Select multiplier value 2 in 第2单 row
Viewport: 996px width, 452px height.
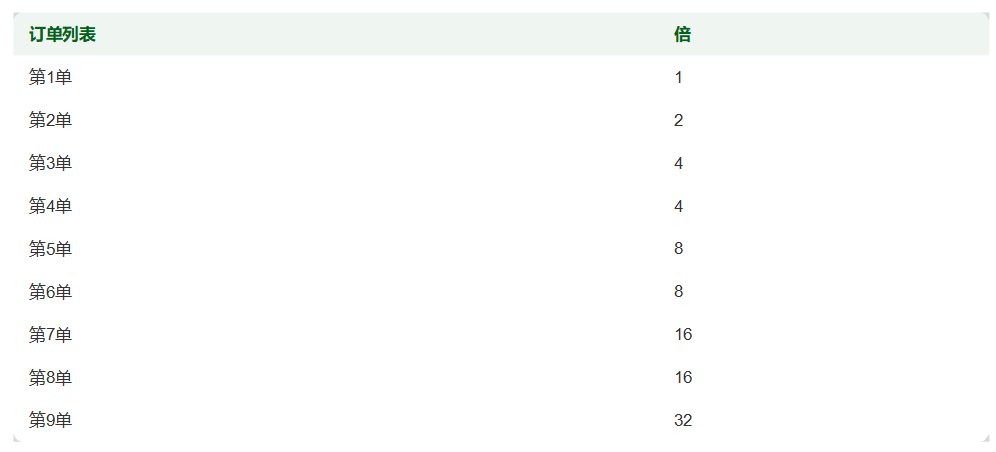[x=678, y=121]
